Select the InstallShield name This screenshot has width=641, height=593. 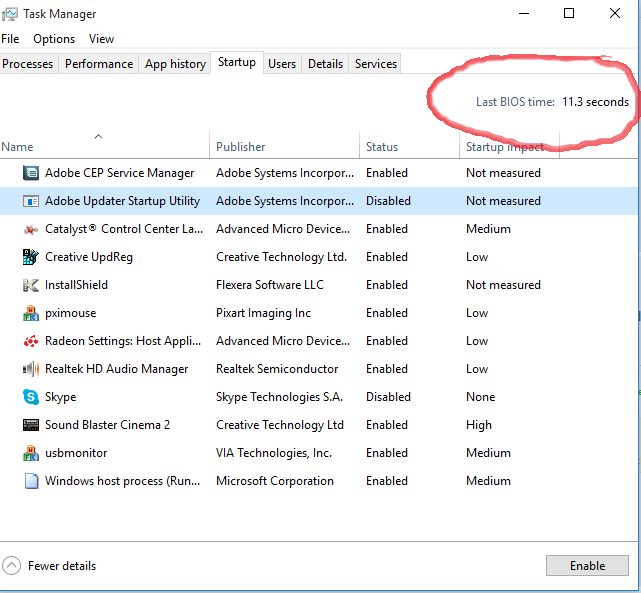76,285
